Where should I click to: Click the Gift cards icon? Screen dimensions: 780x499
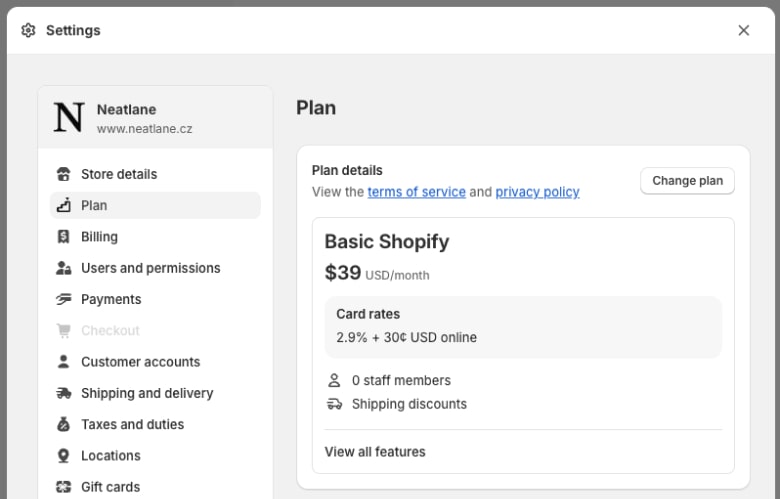pos(63,487)
